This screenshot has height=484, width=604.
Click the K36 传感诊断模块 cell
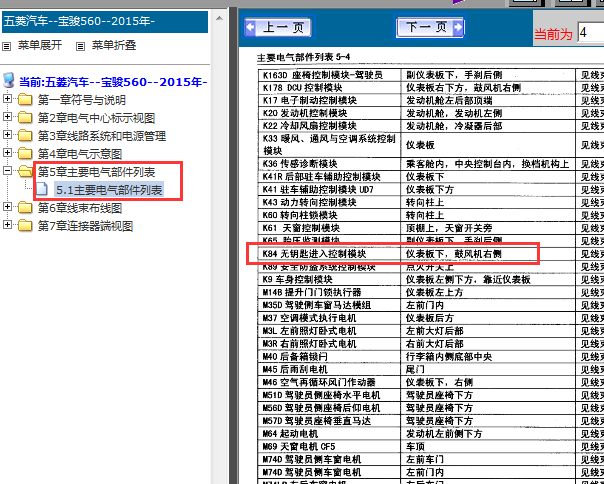(330, 163)
